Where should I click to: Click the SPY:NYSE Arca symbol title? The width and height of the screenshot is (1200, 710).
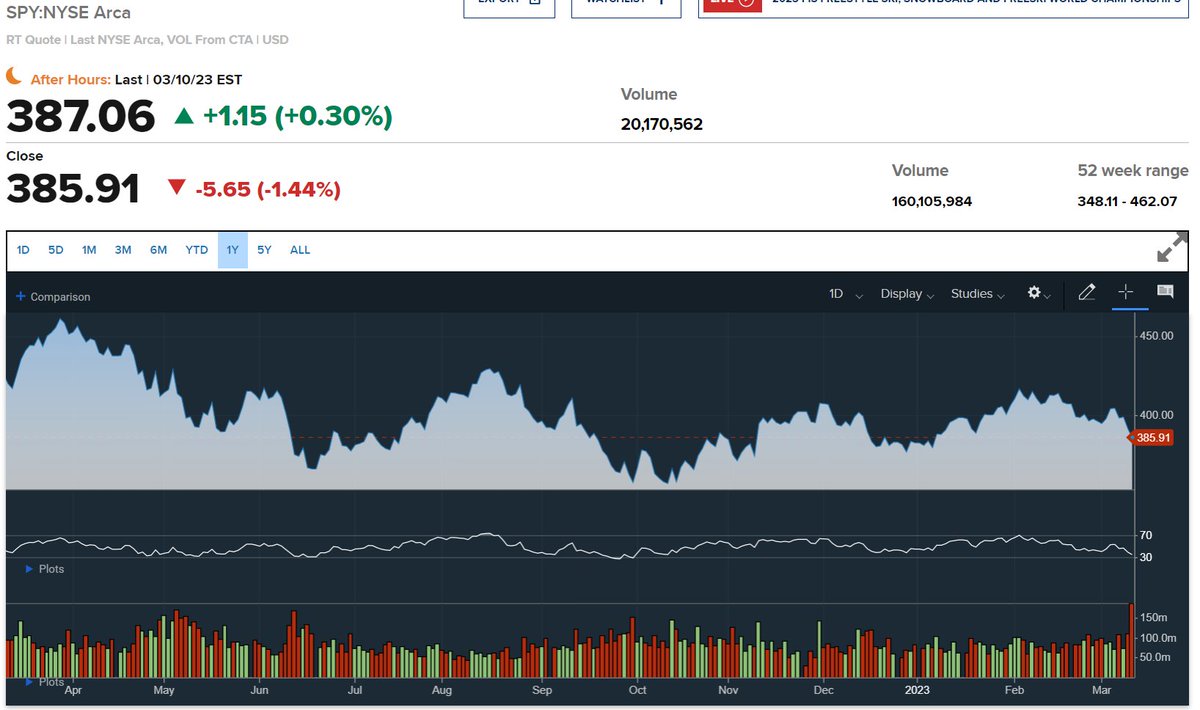[69, 13]
